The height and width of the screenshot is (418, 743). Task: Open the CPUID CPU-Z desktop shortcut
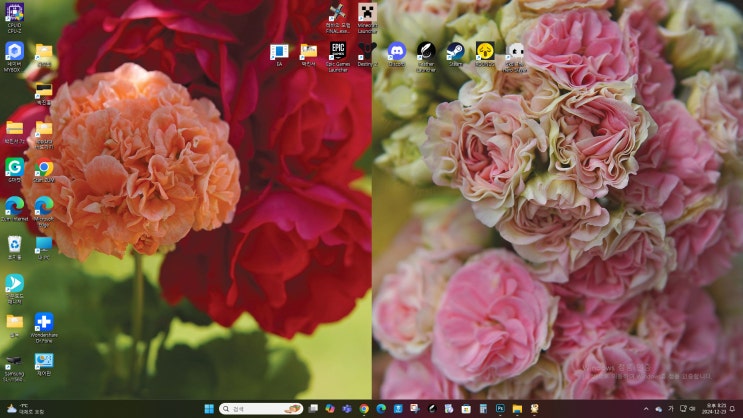coord(14,18)
